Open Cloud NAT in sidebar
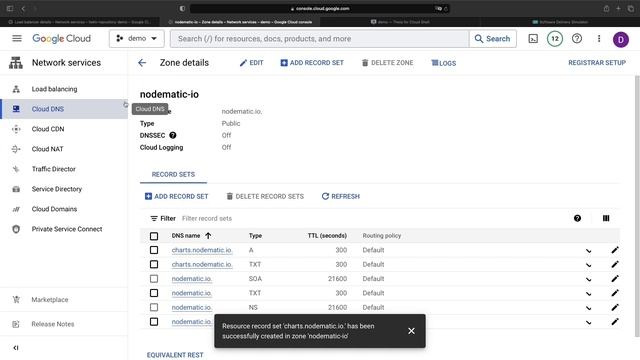Viewport: 640px width, 360px height. click(x=64, y=149)
